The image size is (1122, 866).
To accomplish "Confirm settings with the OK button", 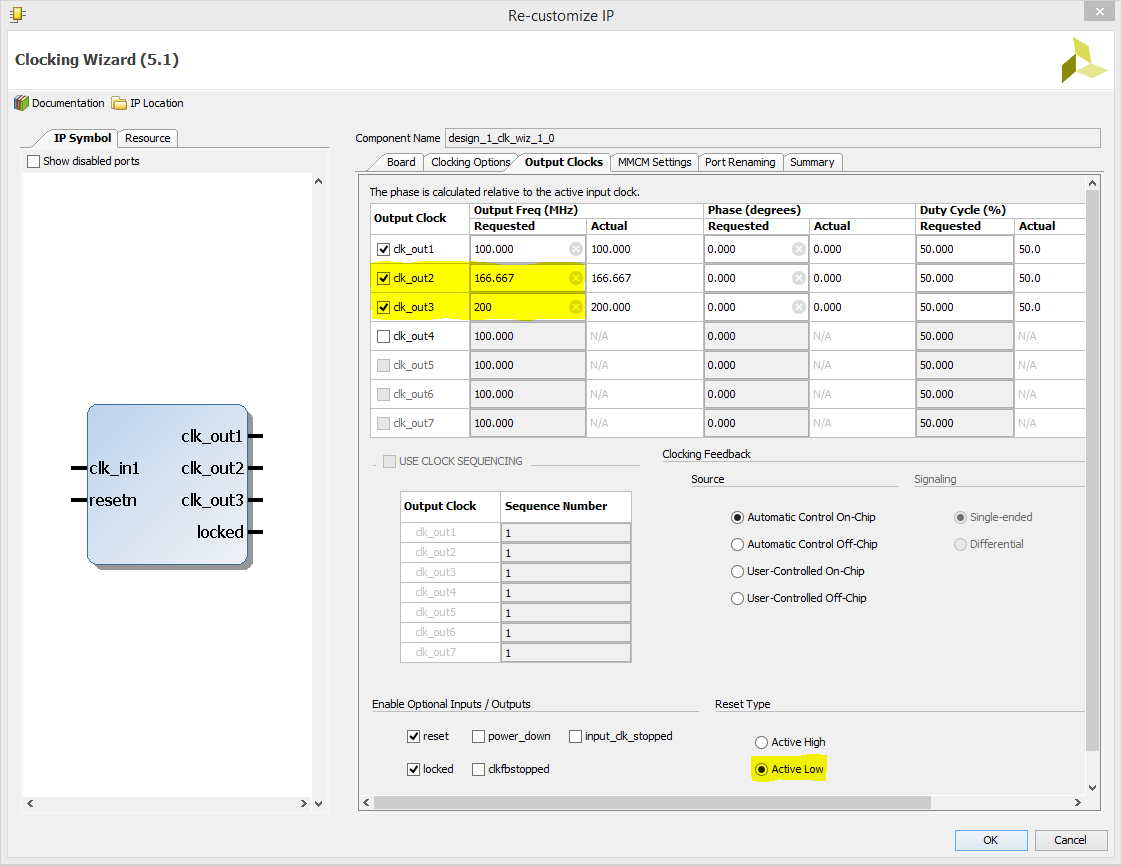I will pos(991,840).
